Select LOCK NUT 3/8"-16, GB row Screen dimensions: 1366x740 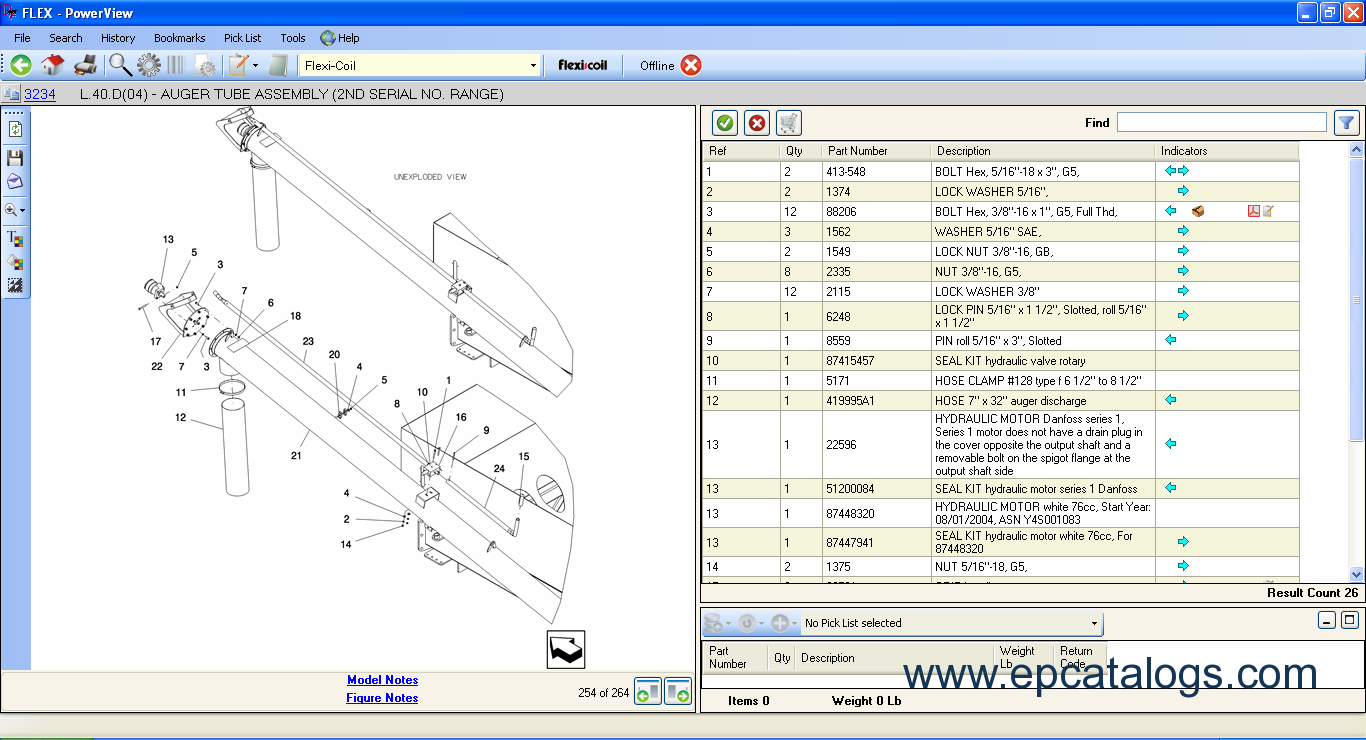pyautogui.click(x=1000, y=251)
